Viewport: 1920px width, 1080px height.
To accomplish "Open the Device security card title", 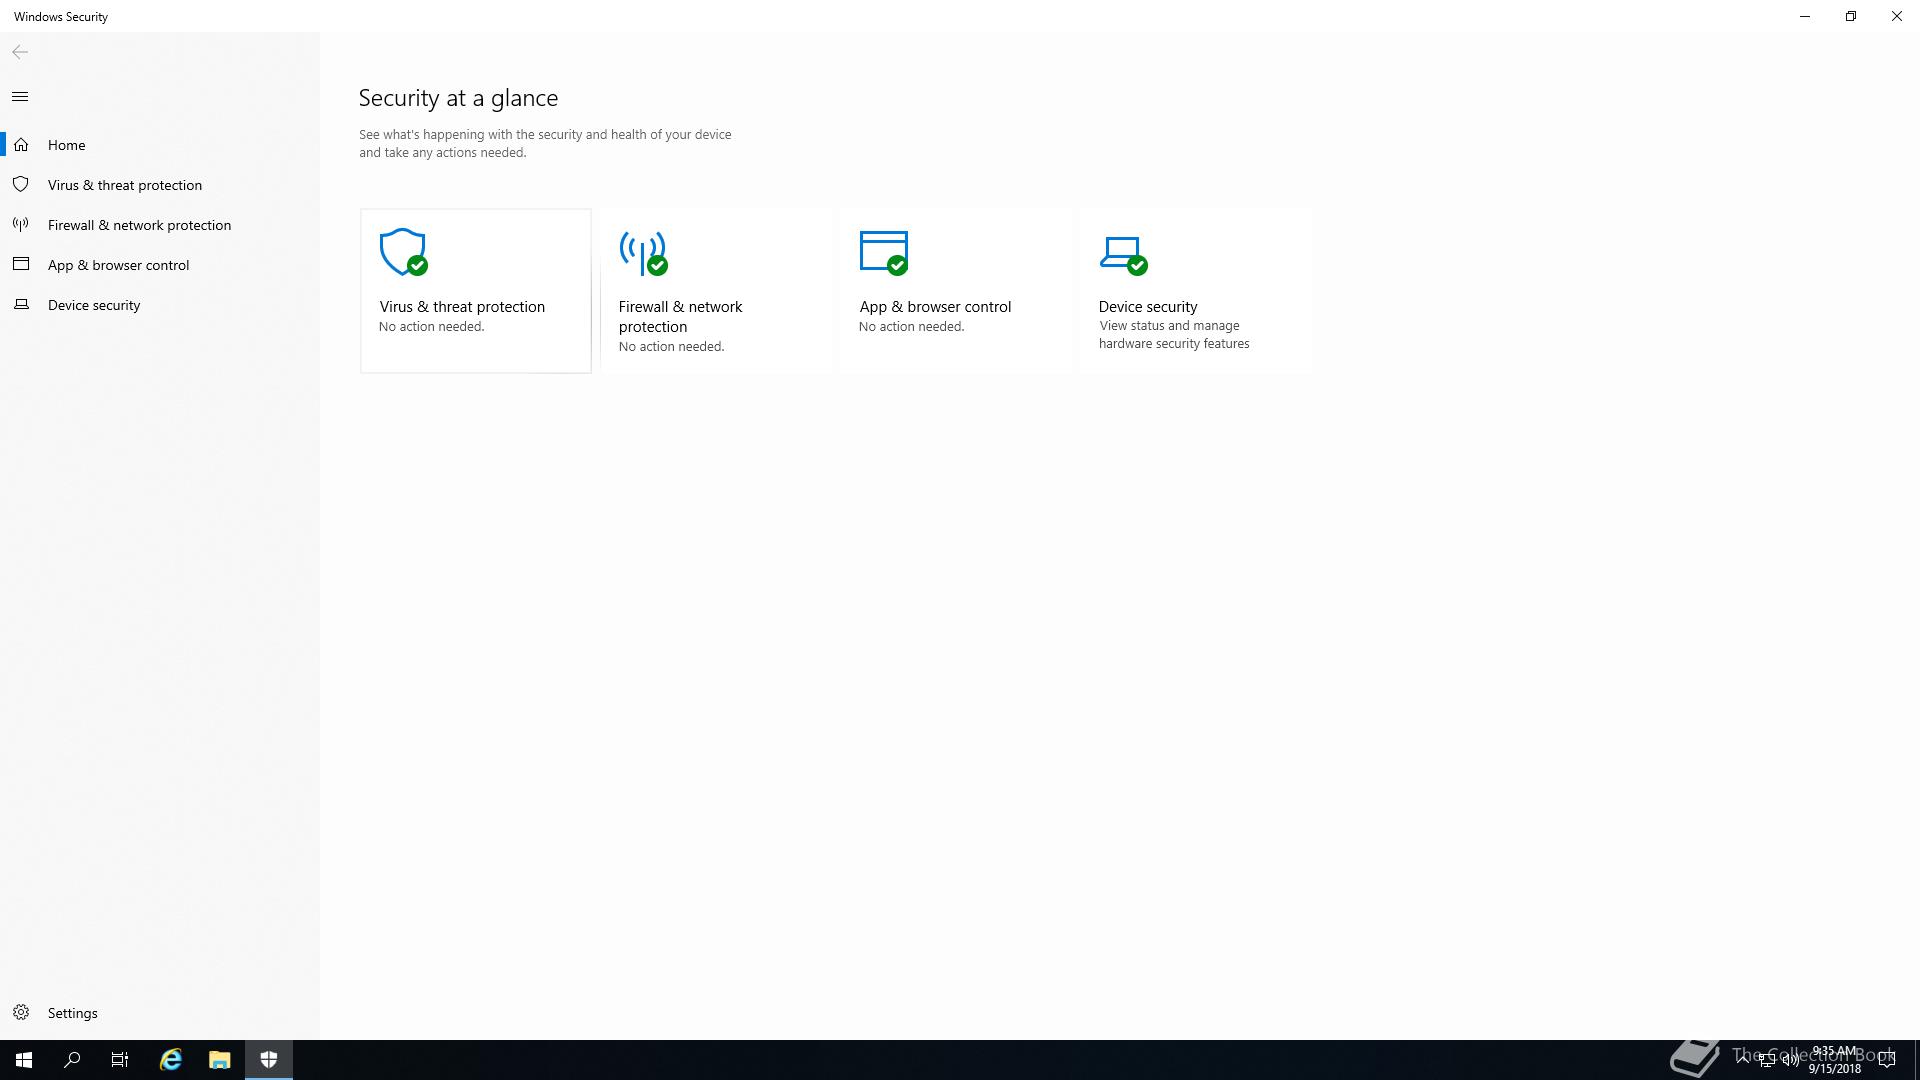I will 1148,307.
